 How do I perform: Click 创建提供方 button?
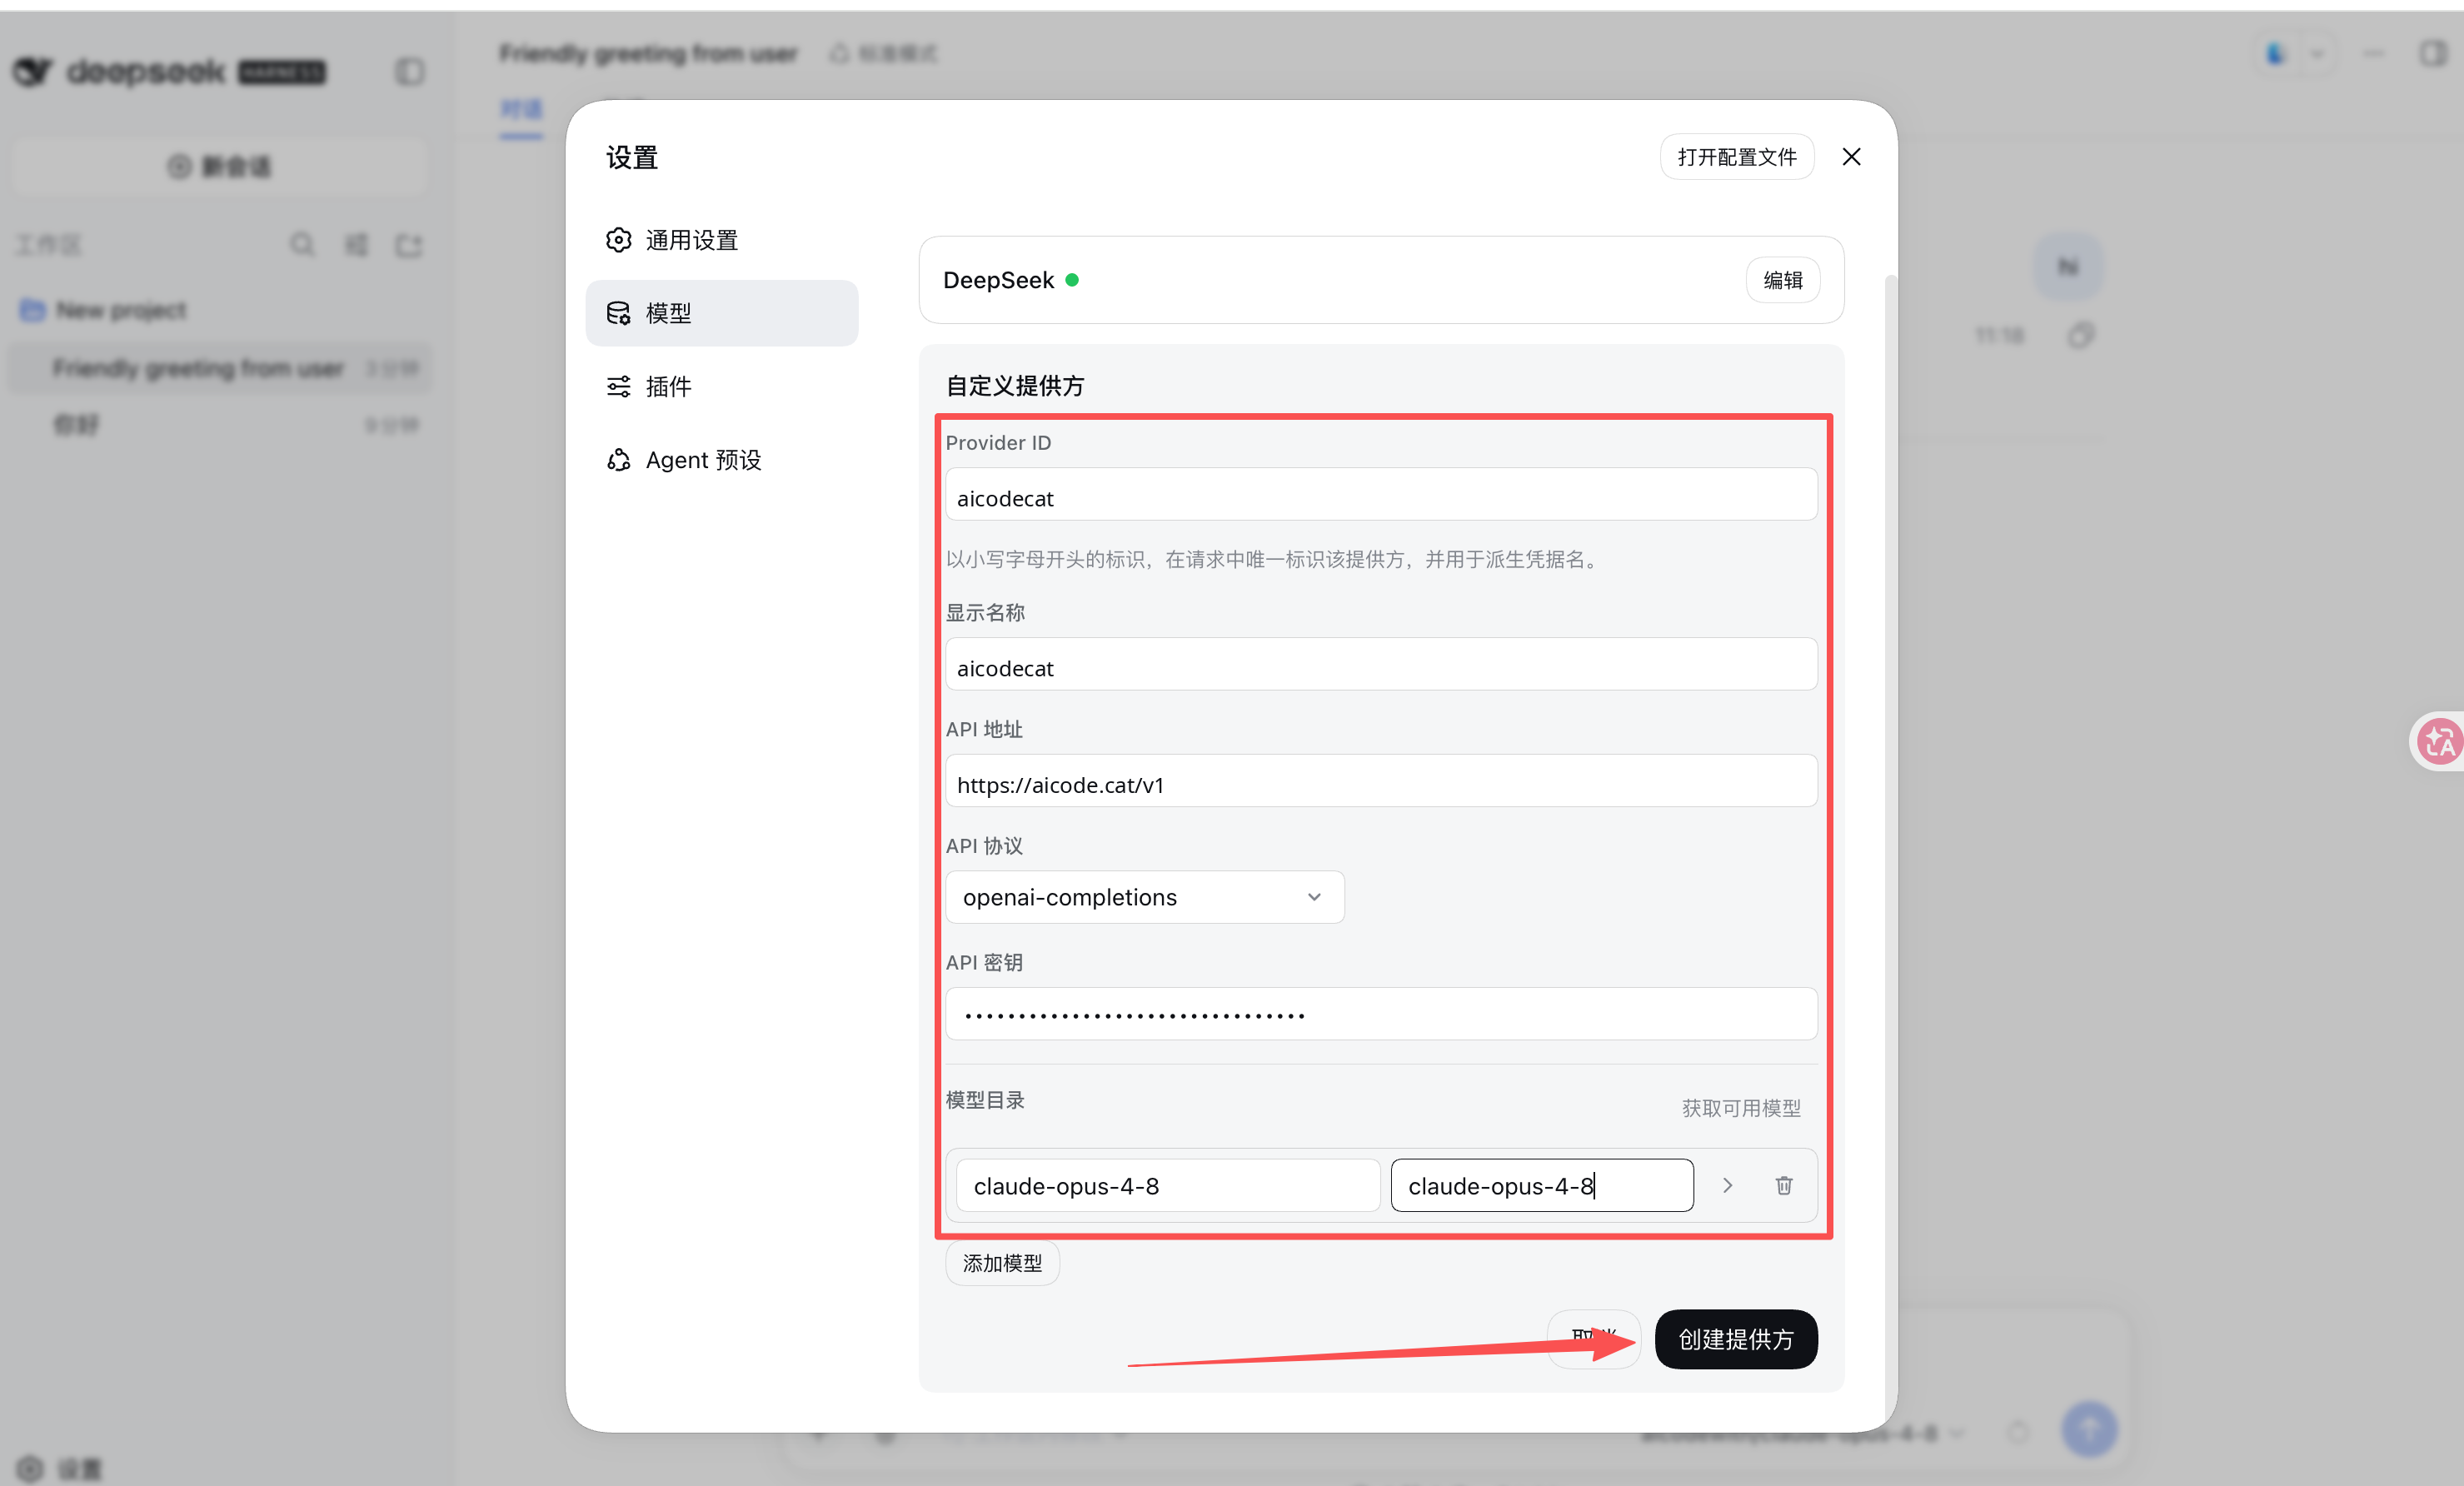pyautogui.click(x=1736, y=1339)
